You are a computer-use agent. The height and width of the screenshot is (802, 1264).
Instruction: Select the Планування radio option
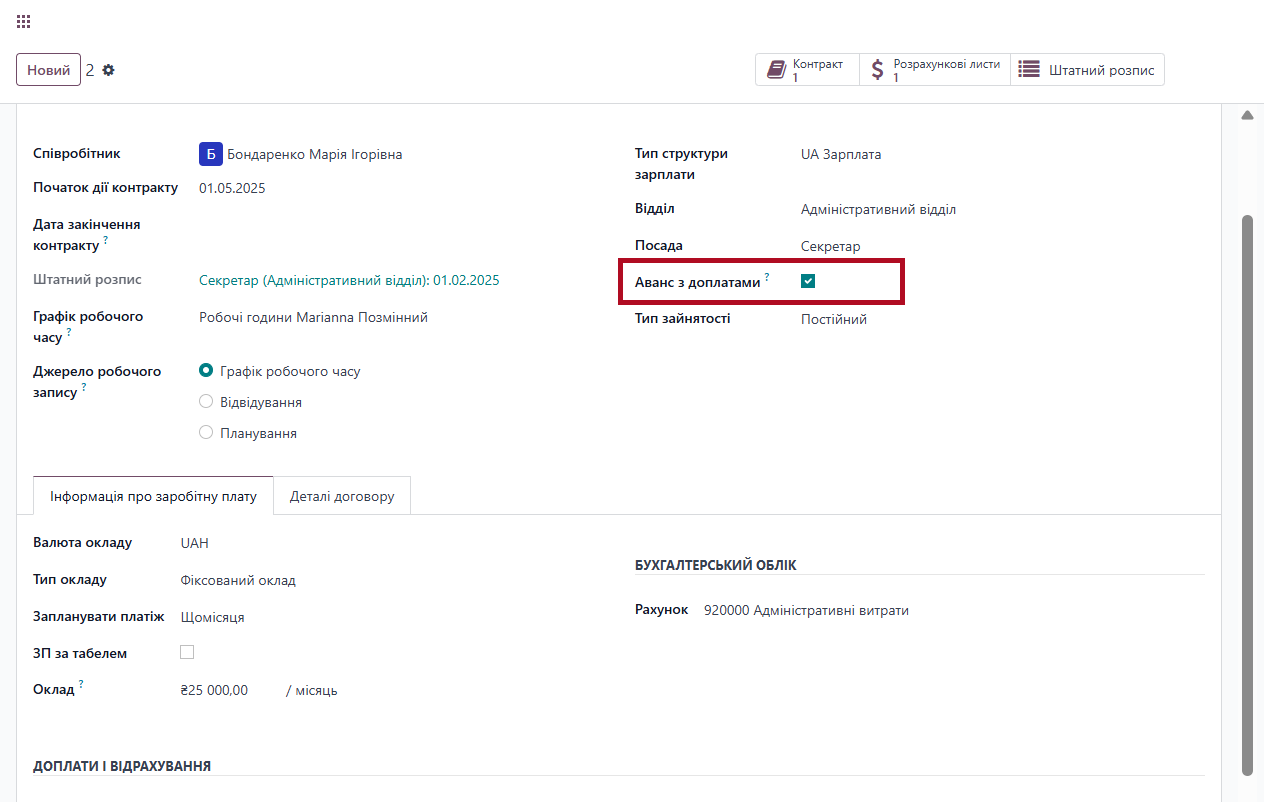206,433
